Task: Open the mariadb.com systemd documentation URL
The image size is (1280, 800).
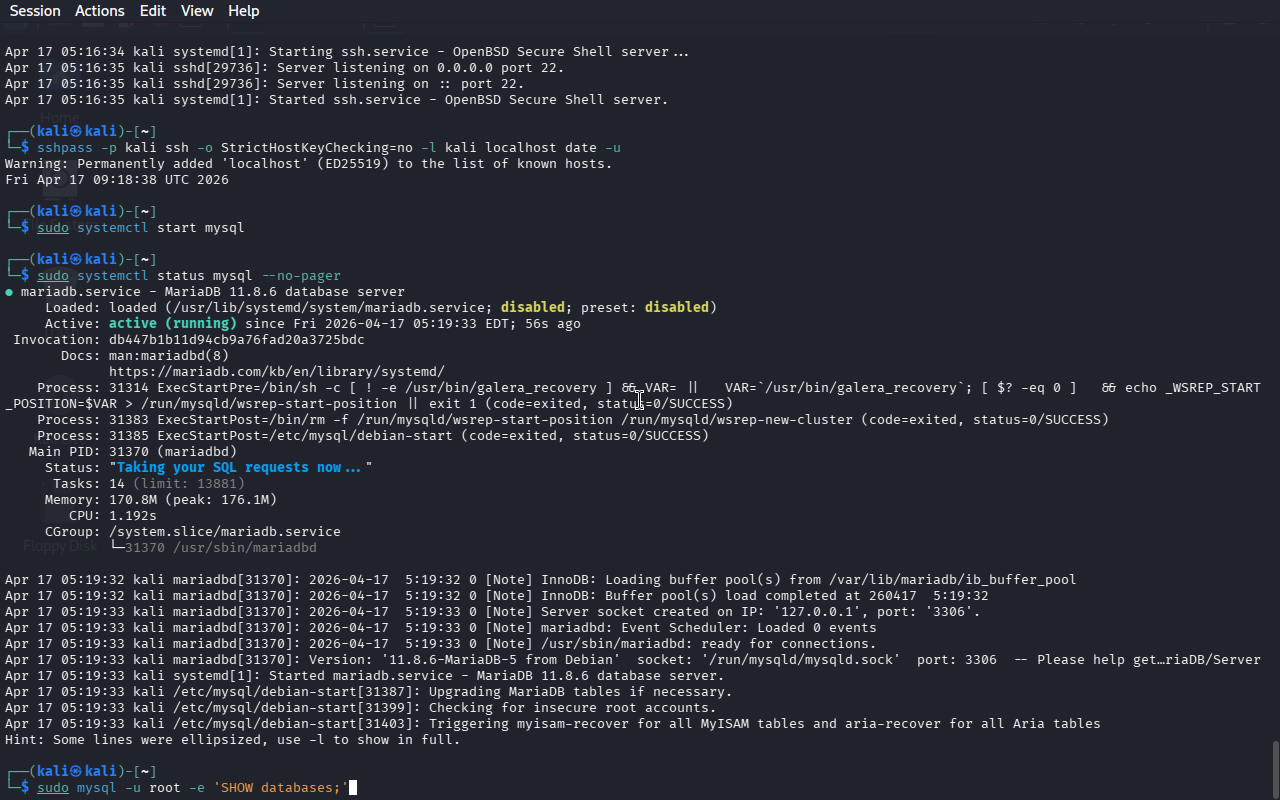Action: tap(276, 371)
